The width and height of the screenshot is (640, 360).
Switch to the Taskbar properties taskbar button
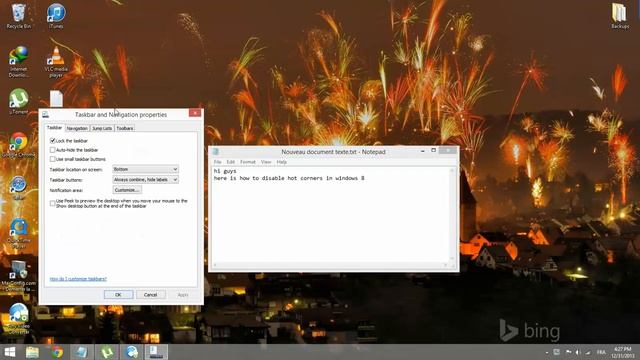(156, 352)
